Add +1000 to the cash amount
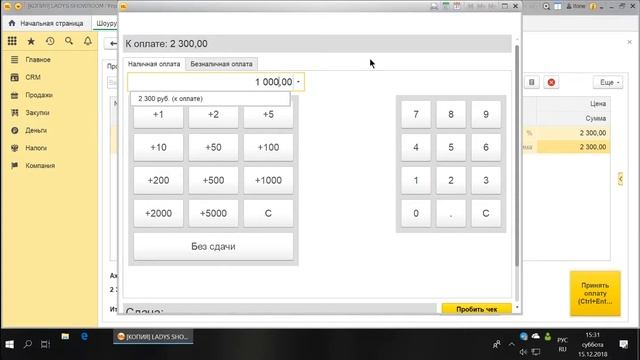Screen dimensions: 640x360 click(268, 180)
